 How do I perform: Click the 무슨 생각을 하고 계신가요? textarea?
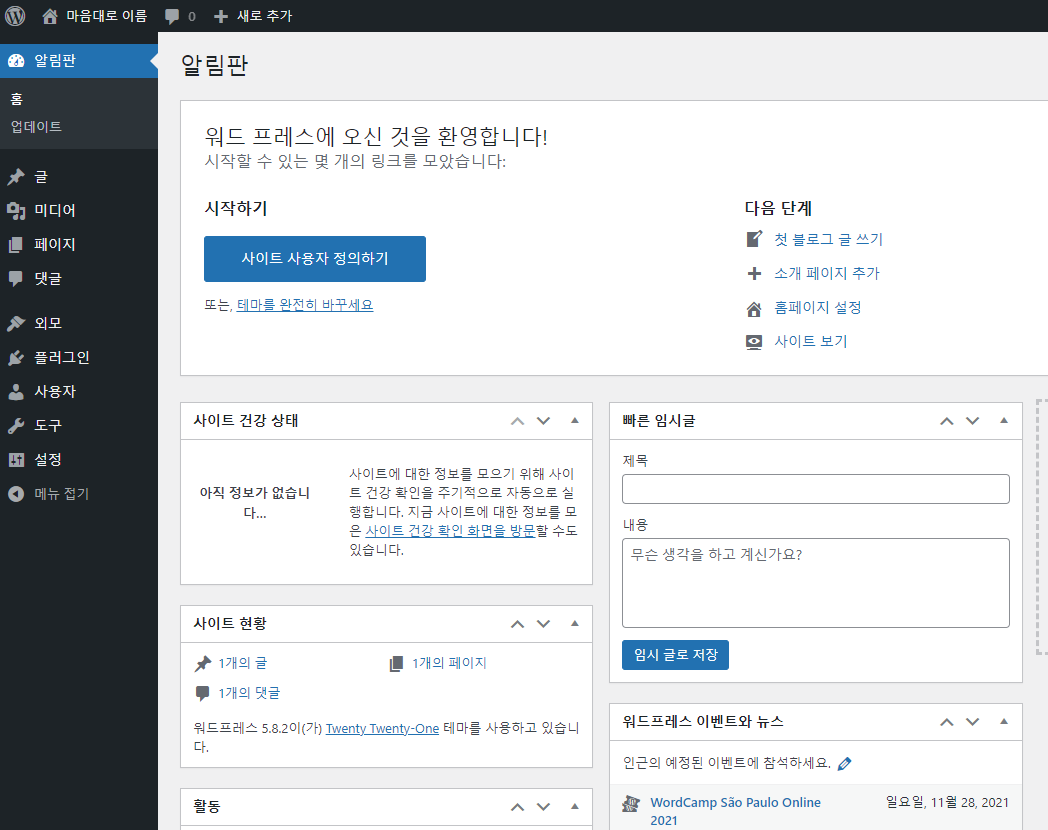(815, 583)
